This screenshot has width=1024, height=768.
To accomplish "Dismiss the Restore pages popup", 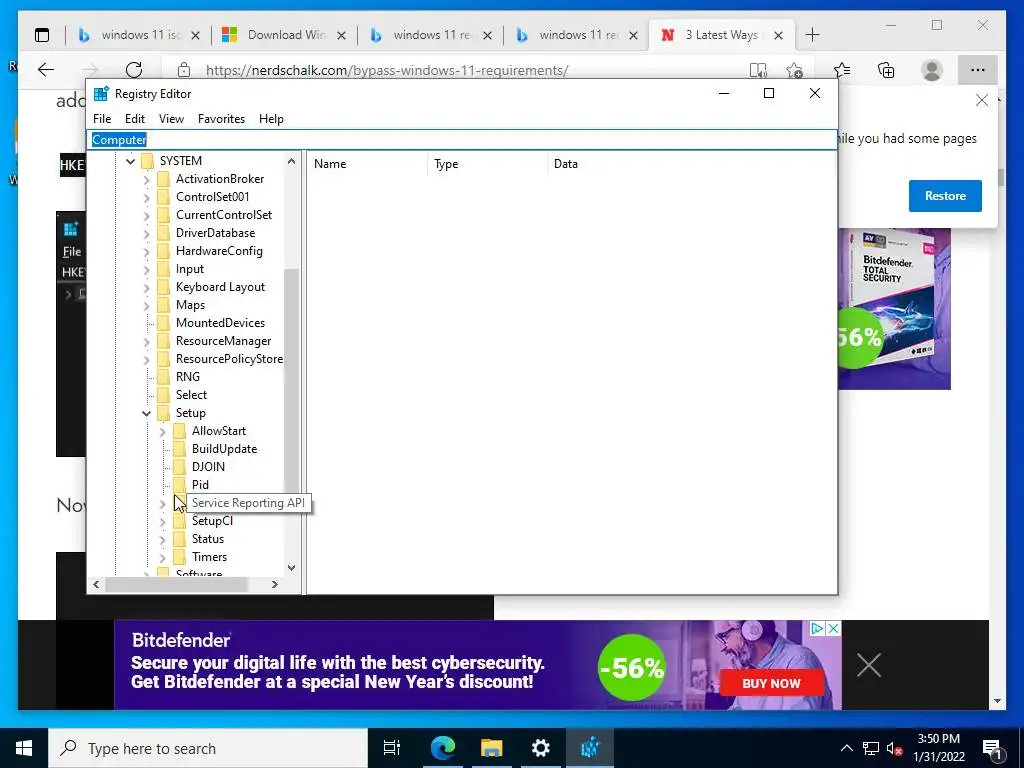I will pyautogui.click(x=982, y=101).
